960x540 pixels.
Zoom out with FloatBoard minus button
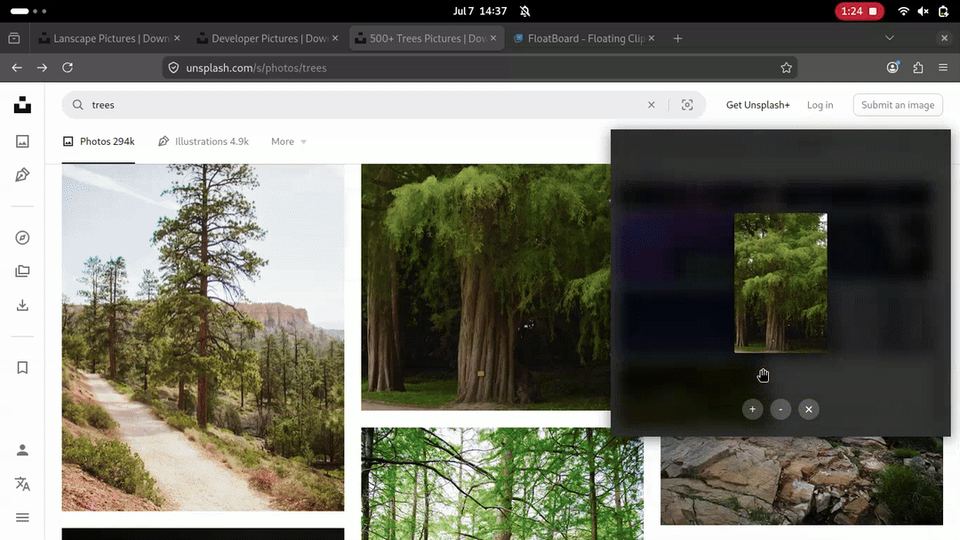click(x=781, y=410)
